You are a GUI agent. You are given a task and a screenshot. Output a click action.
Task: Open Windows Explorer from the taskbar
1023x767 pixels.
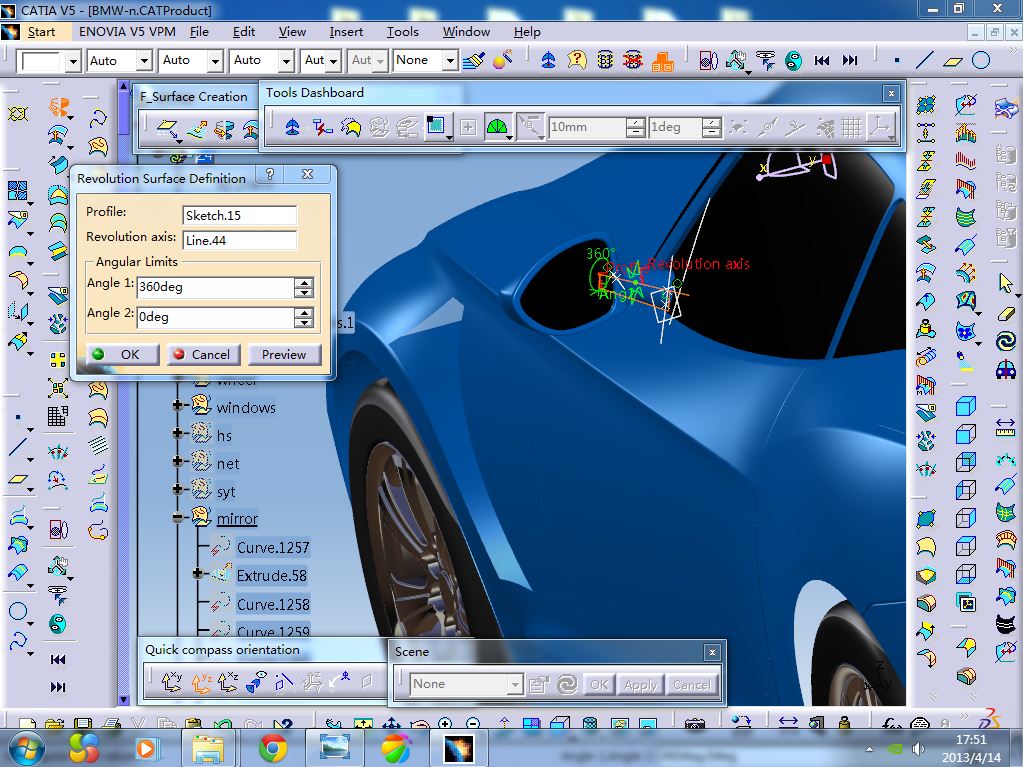click(207, 747)
